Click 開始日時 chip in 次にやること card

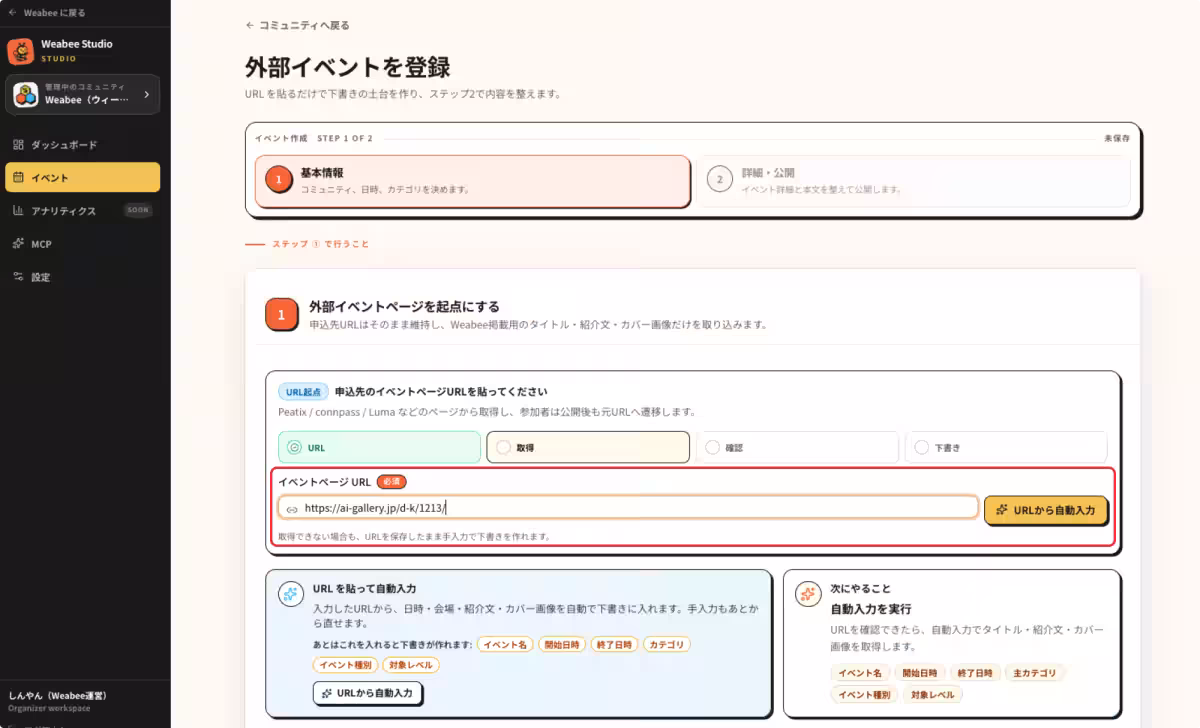click(918, 674)
